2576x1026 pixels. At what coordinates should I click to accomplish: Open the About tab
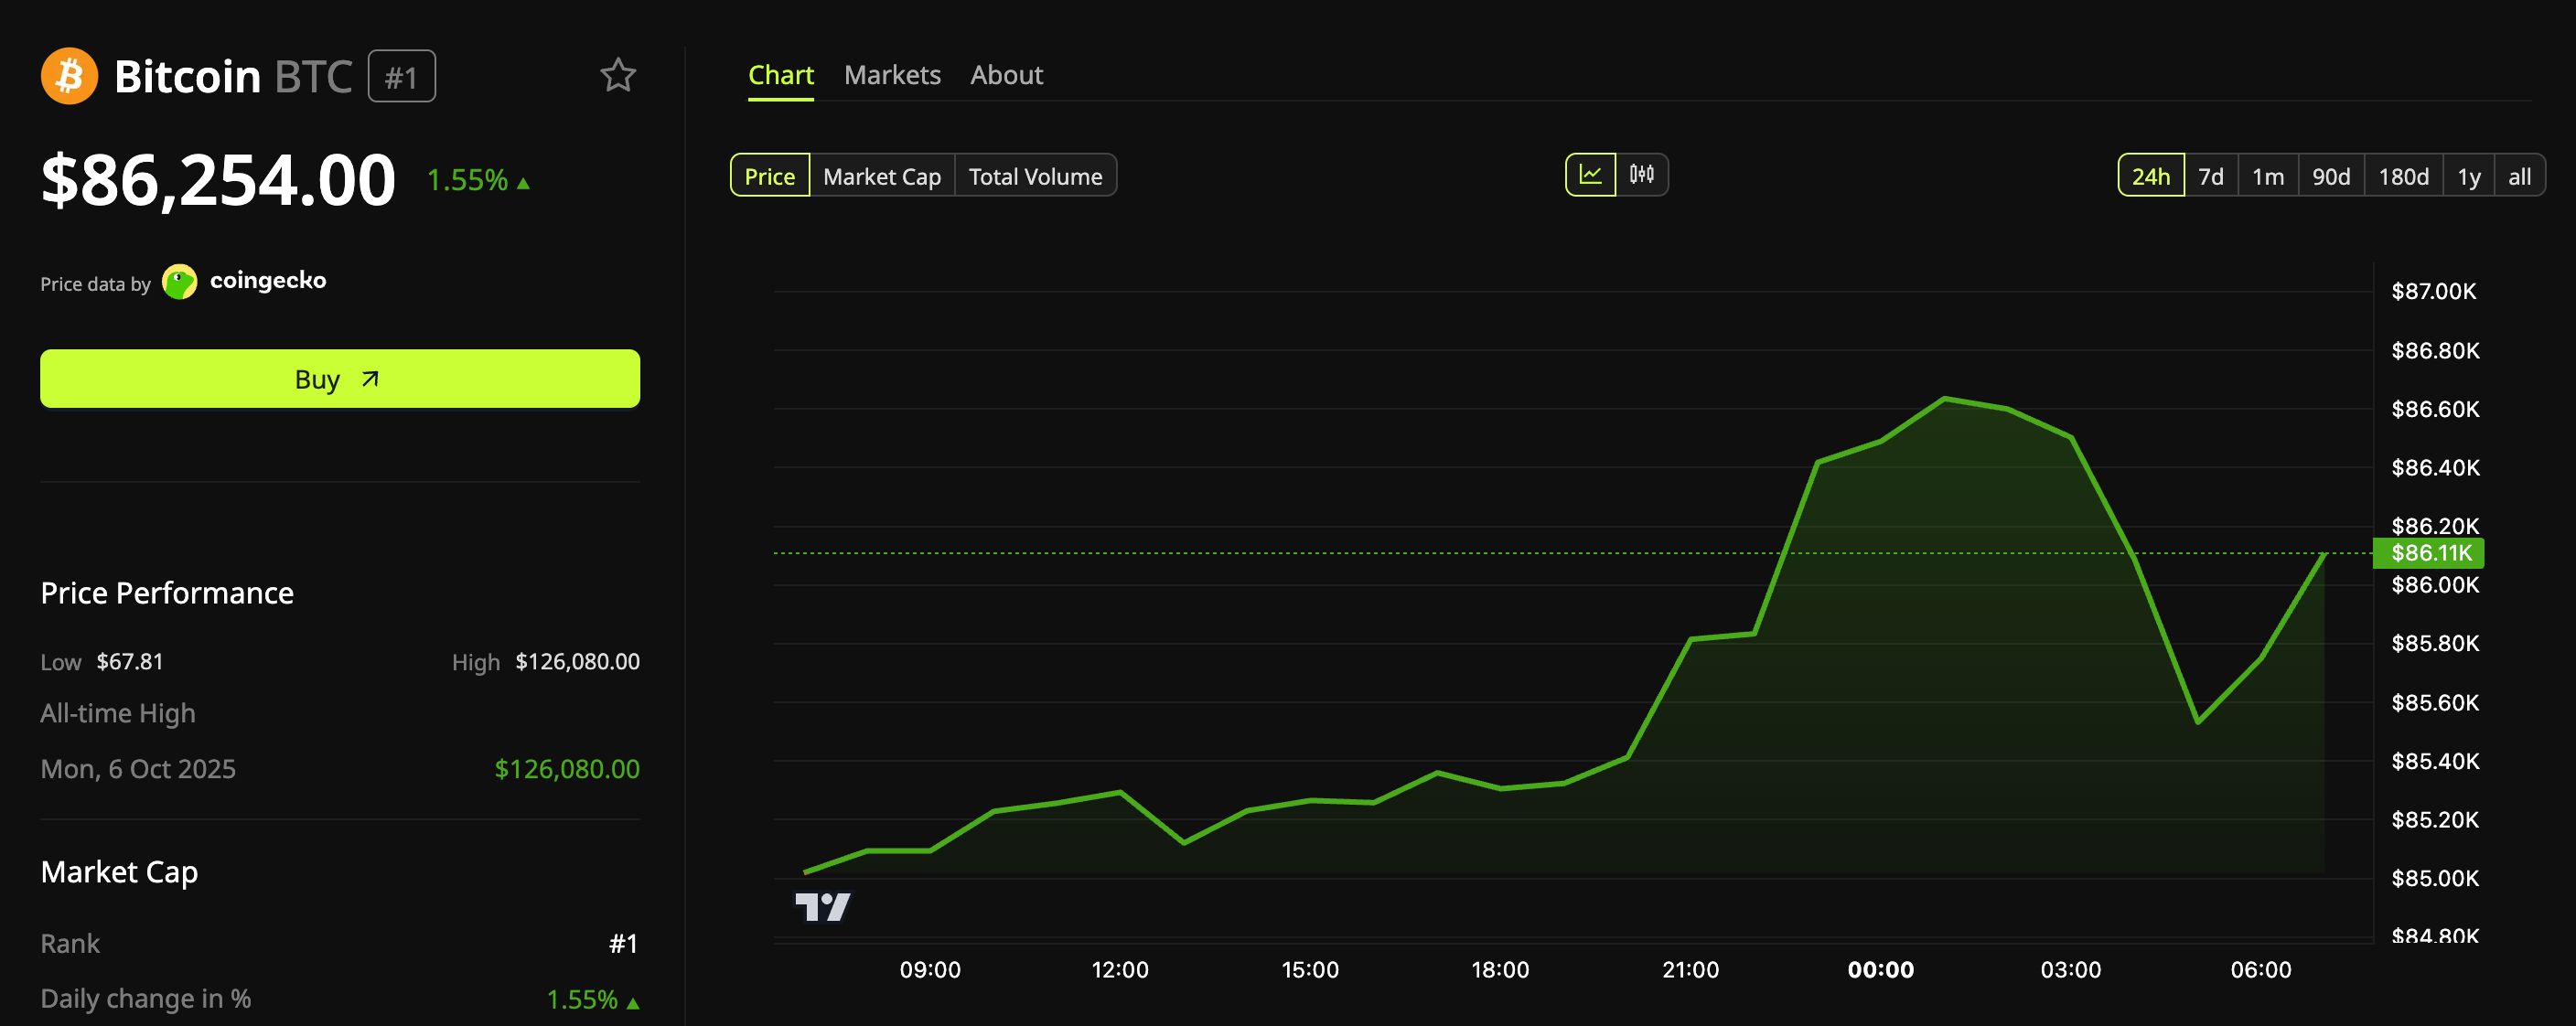point(1006,75)
